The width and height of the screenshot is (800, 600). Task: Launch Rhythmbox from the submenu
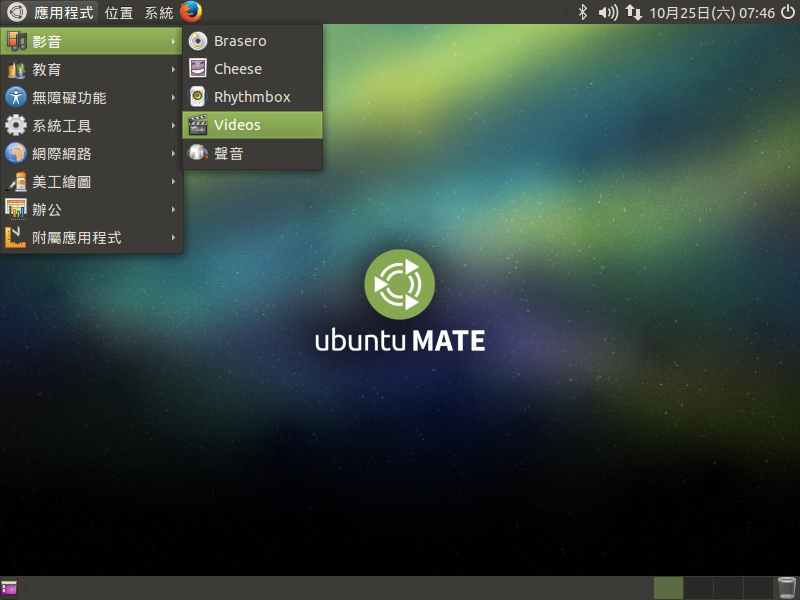pyautogui.click(x=253, y=97)
